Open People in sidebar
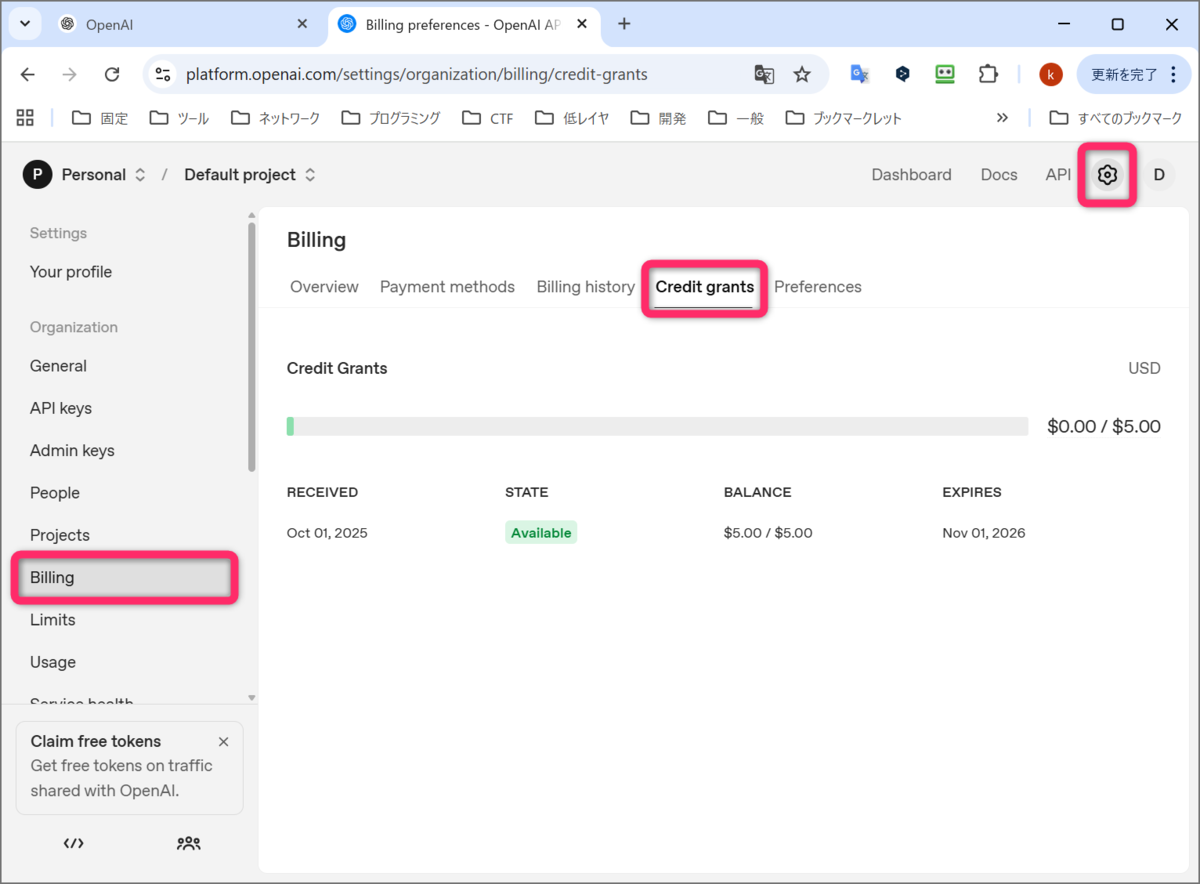 55,493
